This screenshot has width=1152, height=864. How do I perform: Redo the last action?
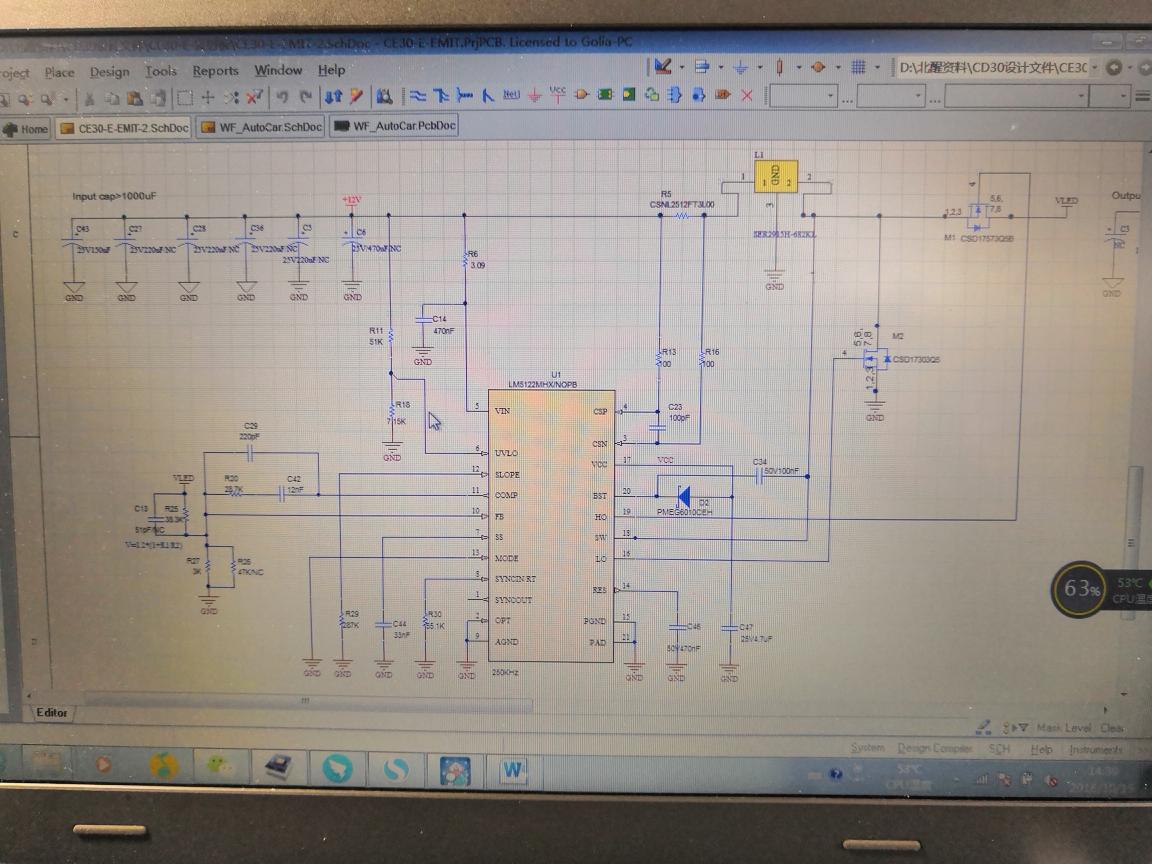coord(306,96)
